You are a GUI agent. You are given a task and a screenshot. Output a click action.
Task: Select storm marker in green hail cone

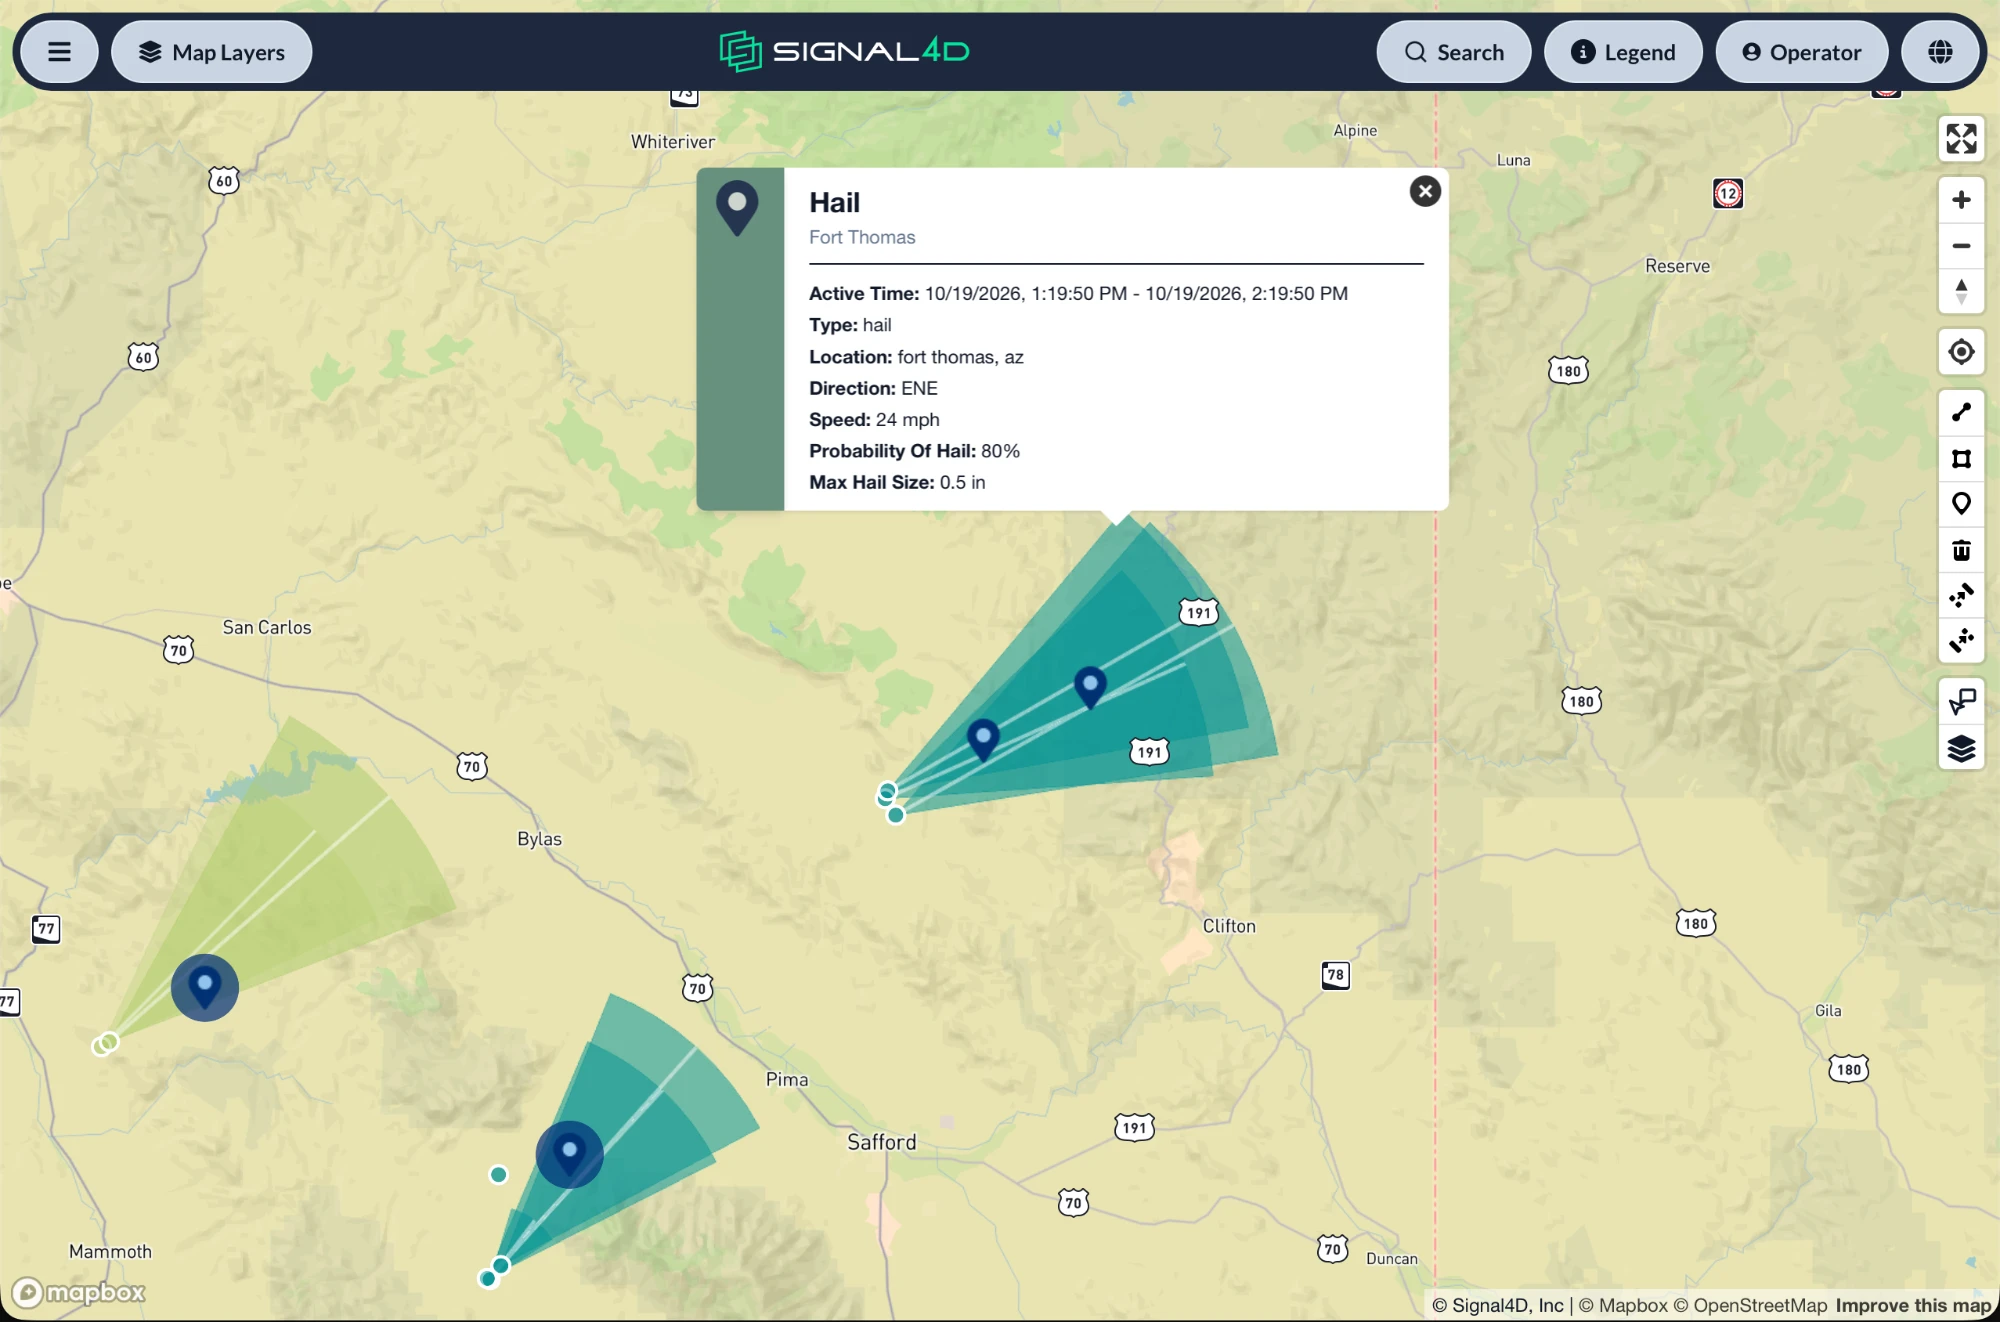205,988
